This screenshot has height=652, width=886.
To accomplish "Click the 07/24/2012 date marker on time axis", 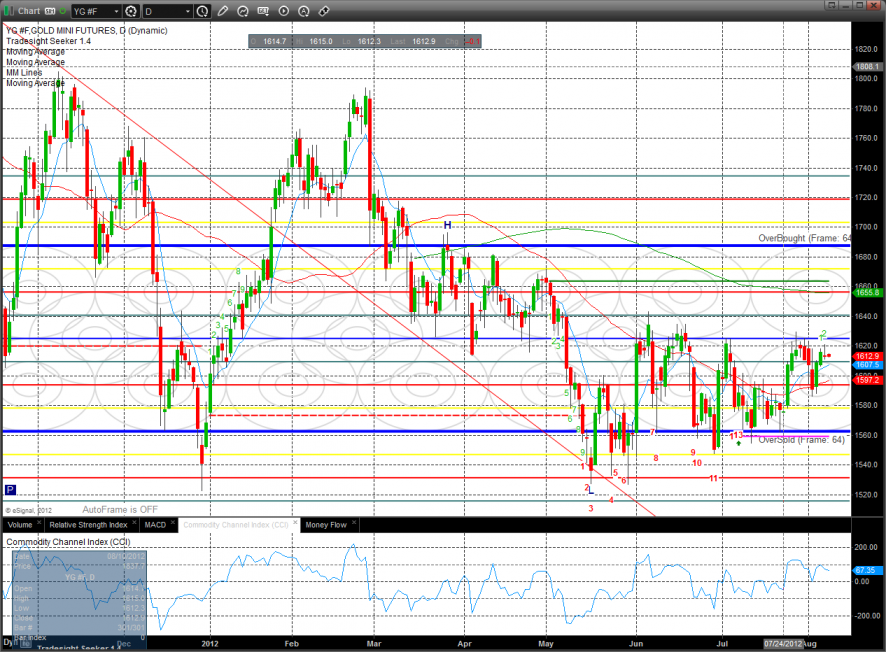I will (x=785, y=644).
